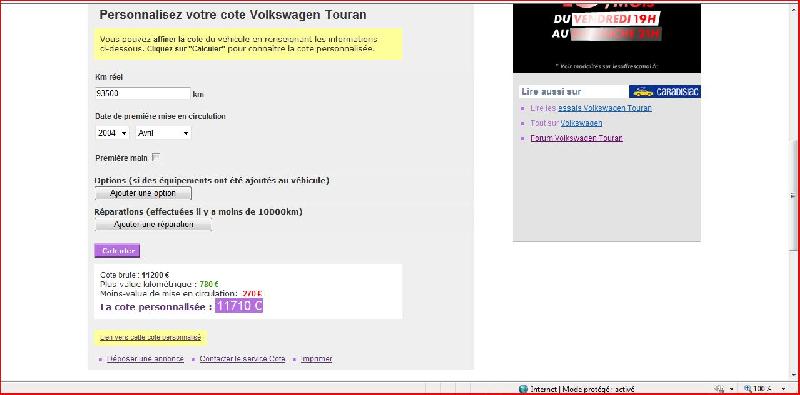The height and width of the screenshot is (395, 800).
Task: Visit the Forum Volkswagen Touran link
Action: 577,138
